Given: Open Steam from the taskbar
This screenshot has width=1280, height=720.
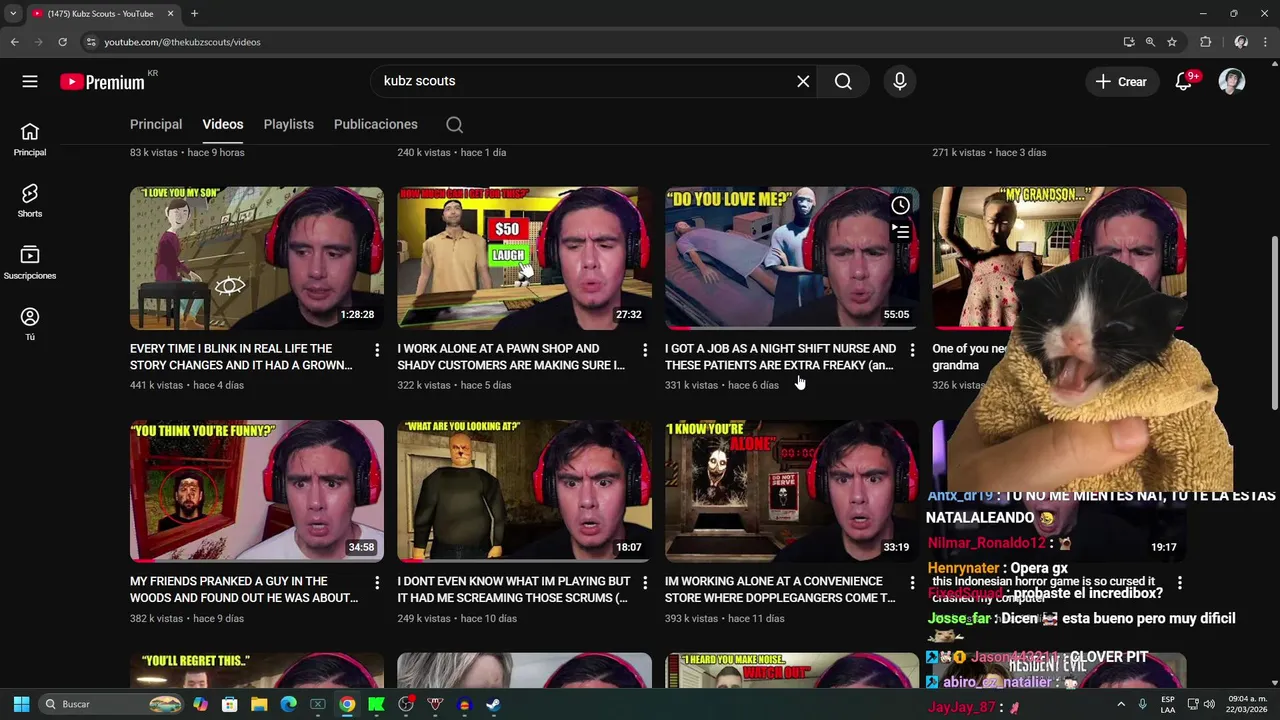Looking at the screenshot, I should (x=493, y=704).
